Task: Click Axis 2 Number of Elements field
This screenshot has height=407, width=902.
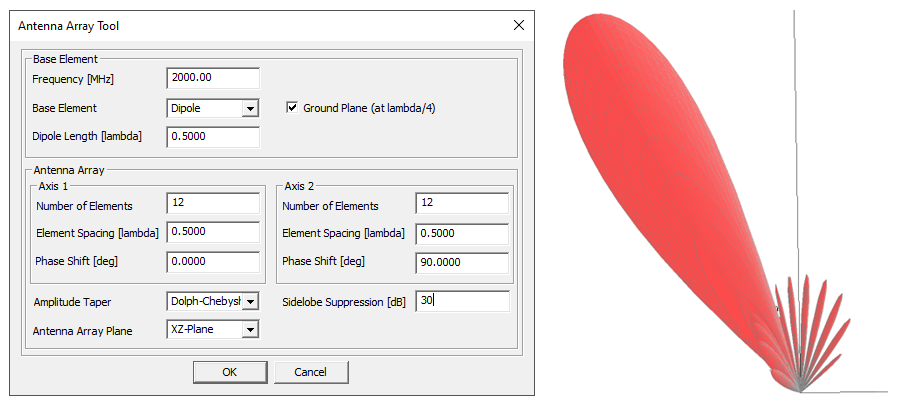Action: tap(462, 205)
